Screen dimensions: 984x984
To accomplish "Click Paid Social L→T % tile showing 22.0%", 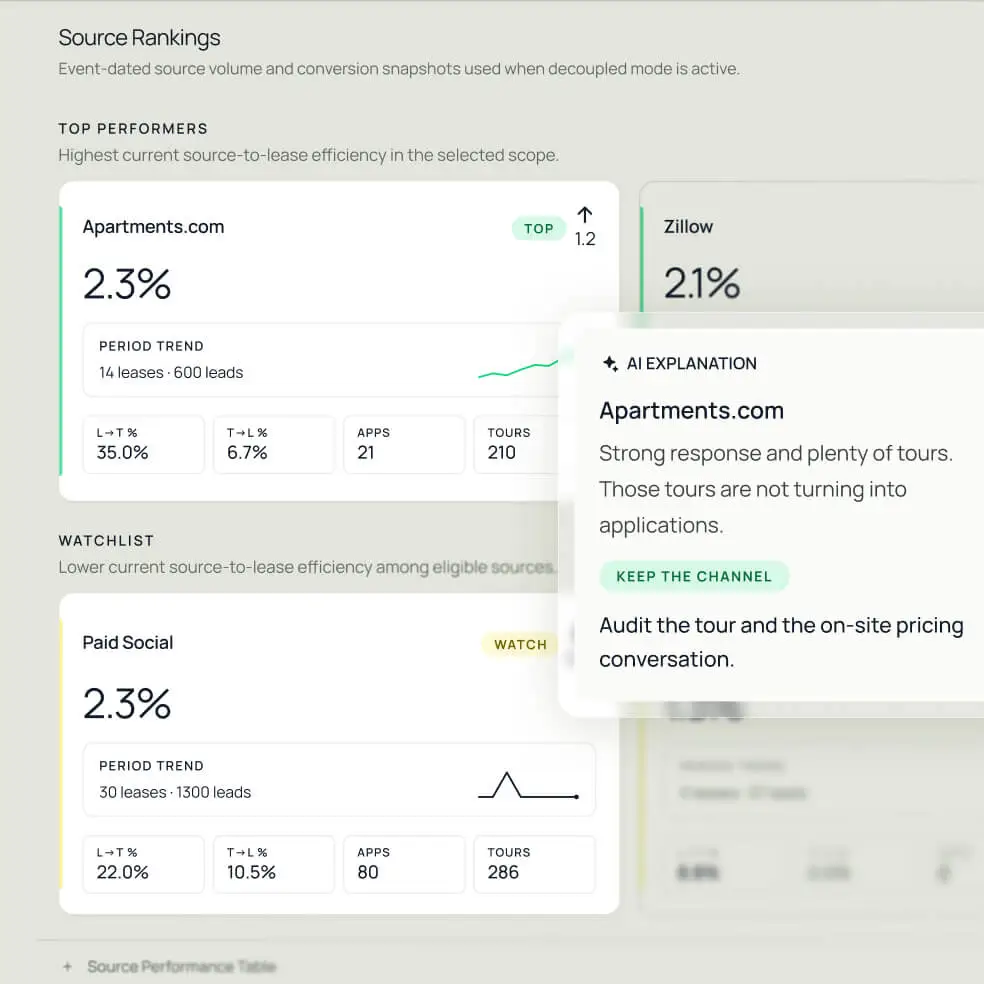I will (144, 864).
